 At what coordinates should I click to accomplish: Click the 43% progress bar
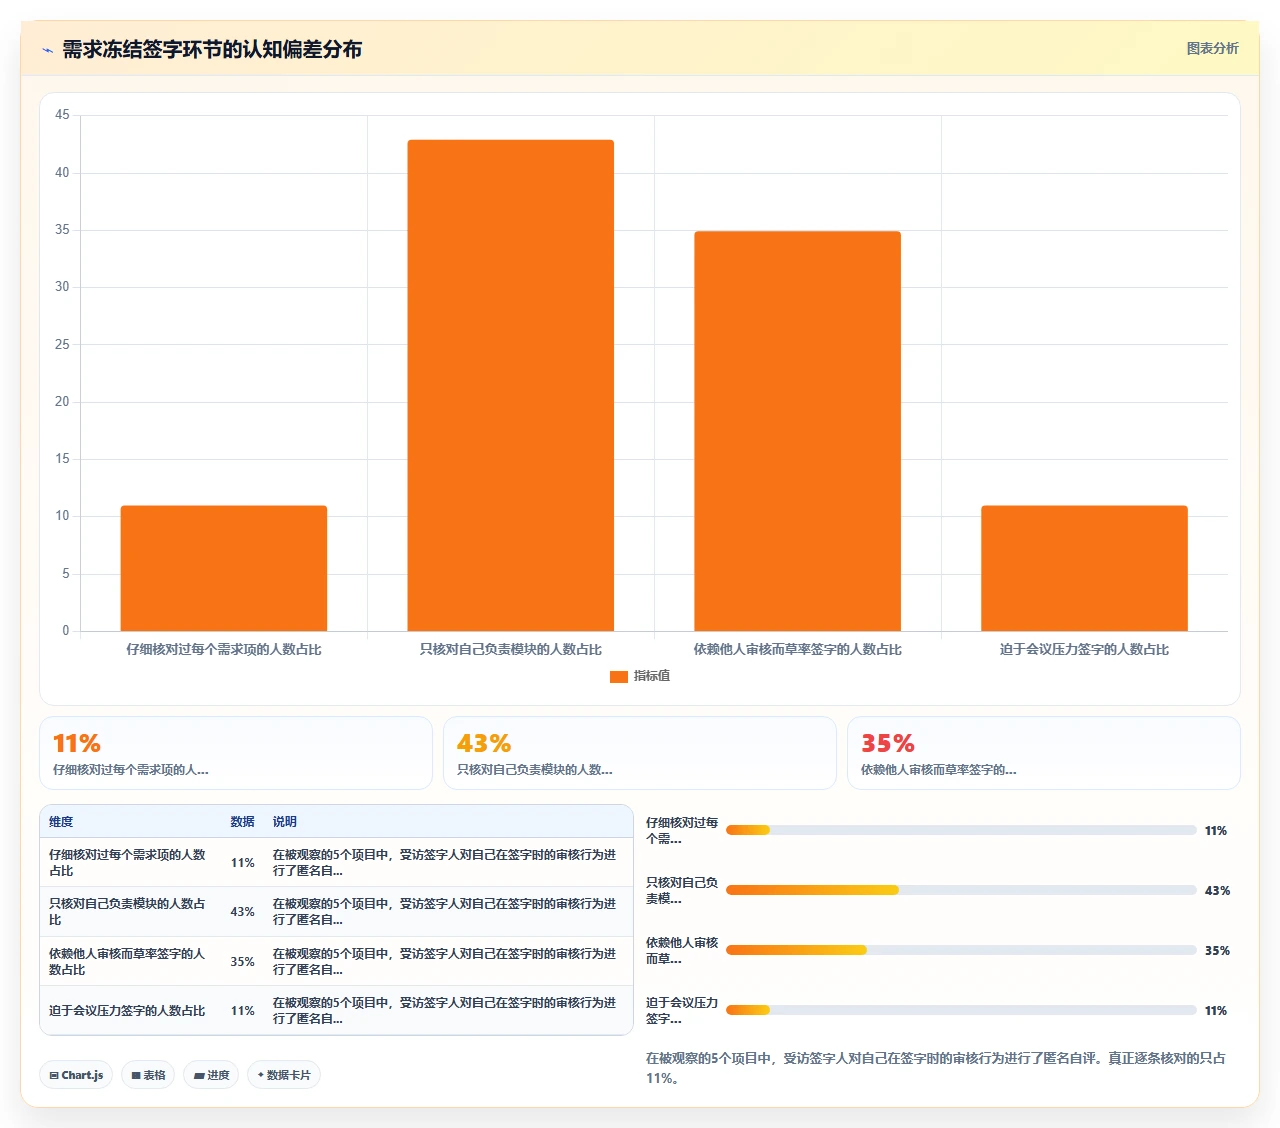(x=961, y=890)
